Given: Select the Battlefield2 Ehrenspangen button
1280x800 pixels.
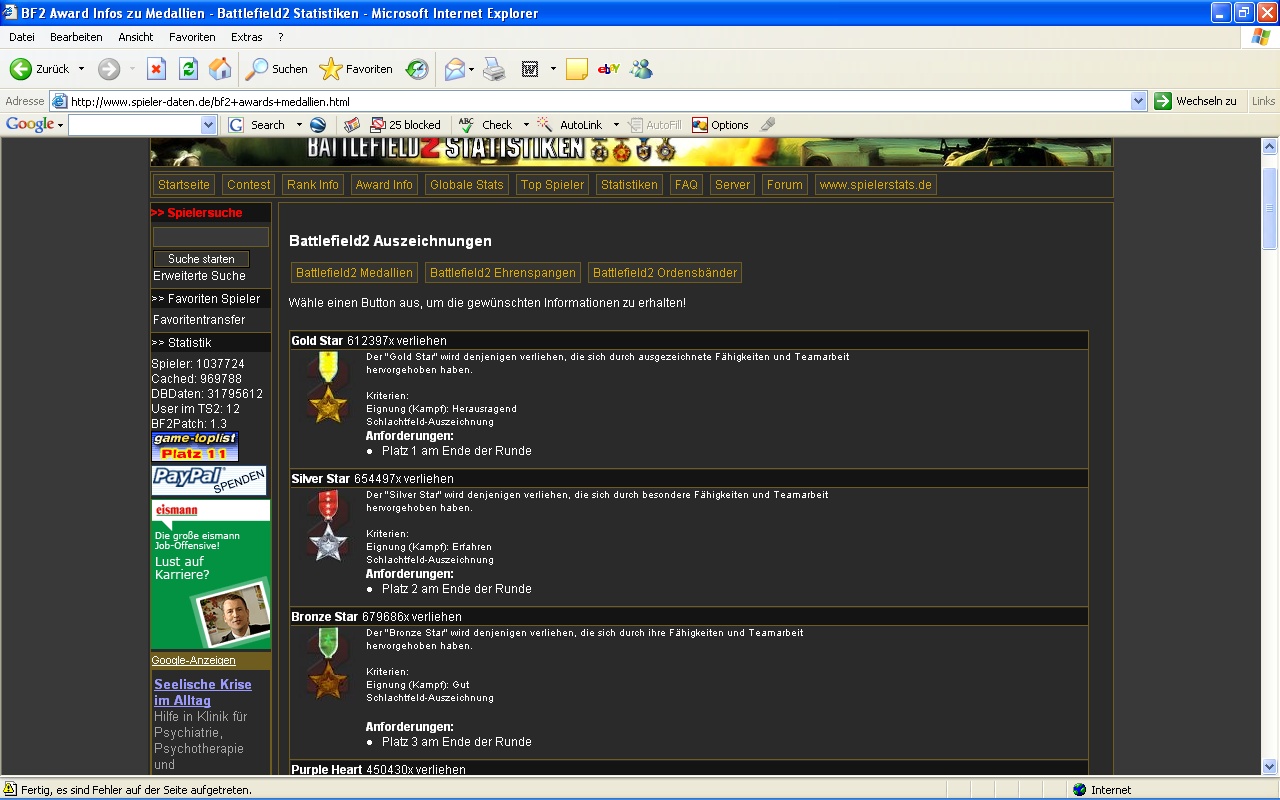Looking at the screenshot, I should pyautogui.click(x=503, y=273).
